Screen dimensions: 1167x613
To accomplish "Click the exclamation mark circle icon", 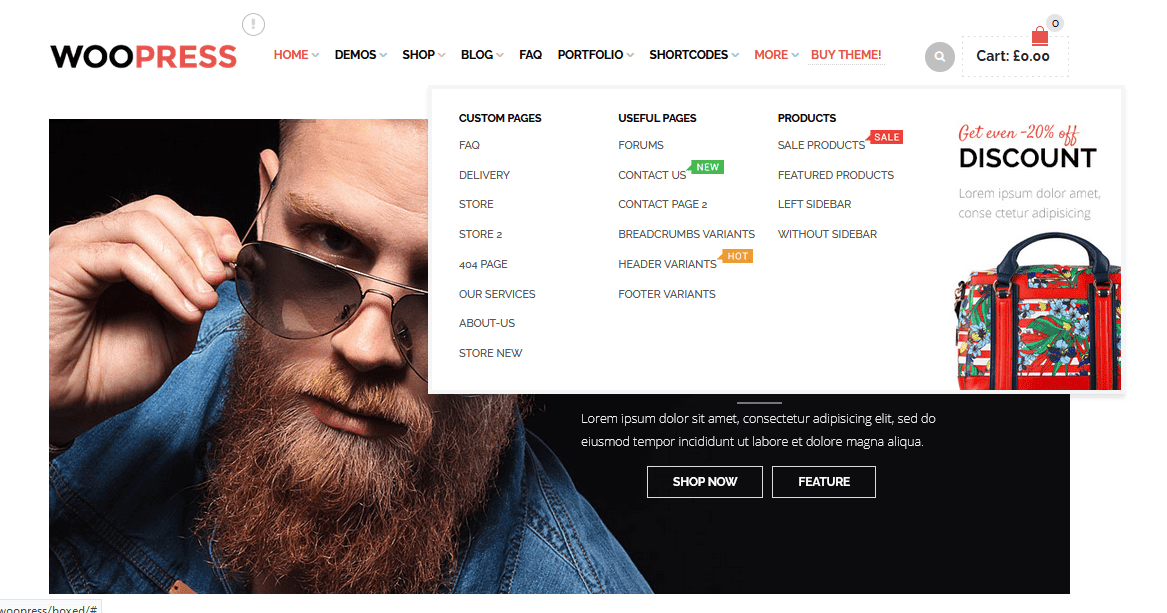I will click(253, 25).
